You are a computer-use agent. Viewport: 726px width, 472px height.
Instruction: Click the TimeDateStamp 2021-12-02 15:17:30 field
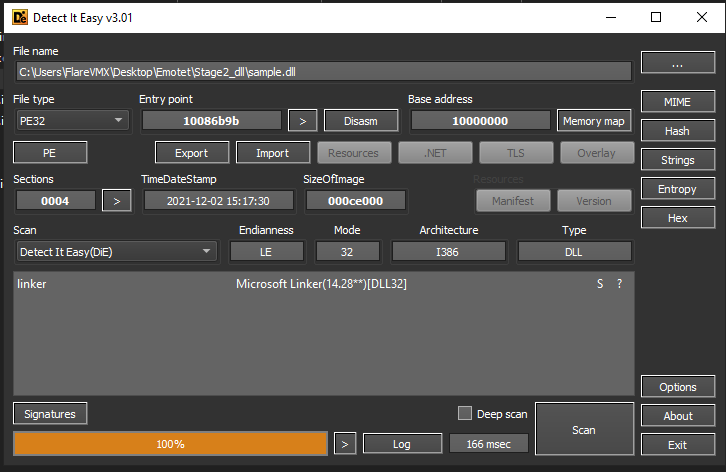[x=218, y=201]
